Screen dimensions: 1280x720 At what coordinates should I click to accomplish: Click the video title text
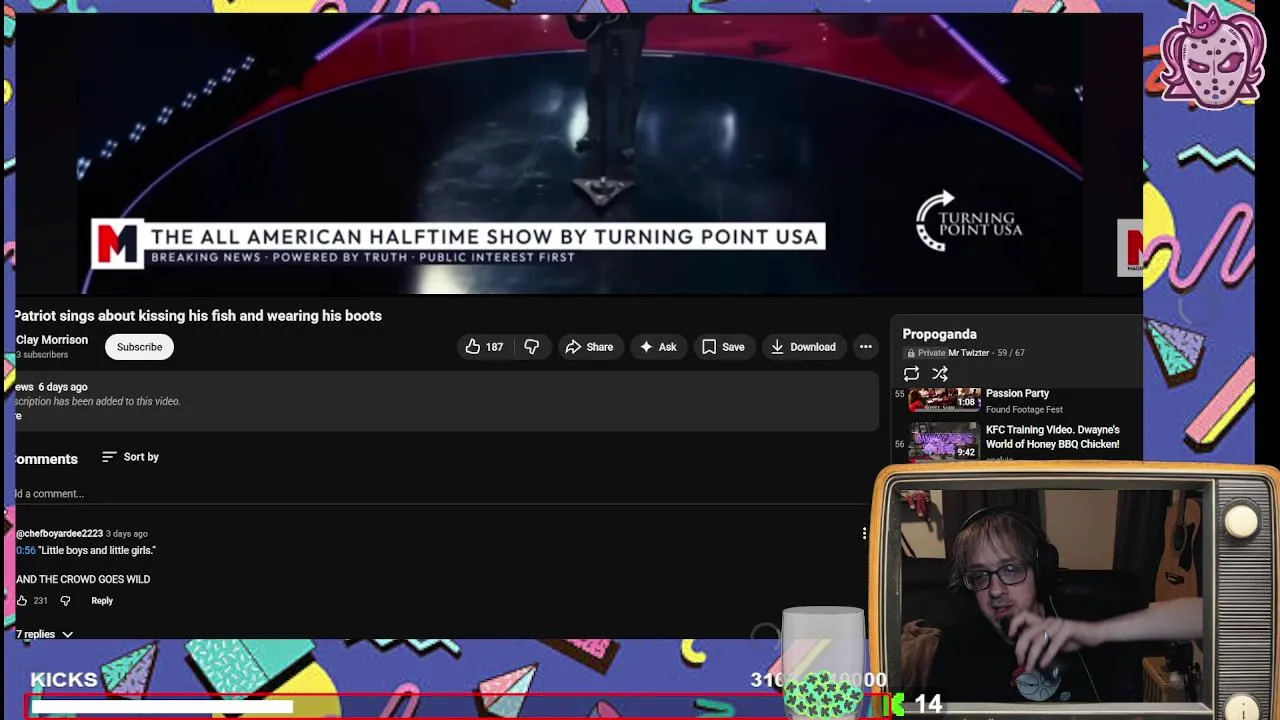(x=198, y=316)
